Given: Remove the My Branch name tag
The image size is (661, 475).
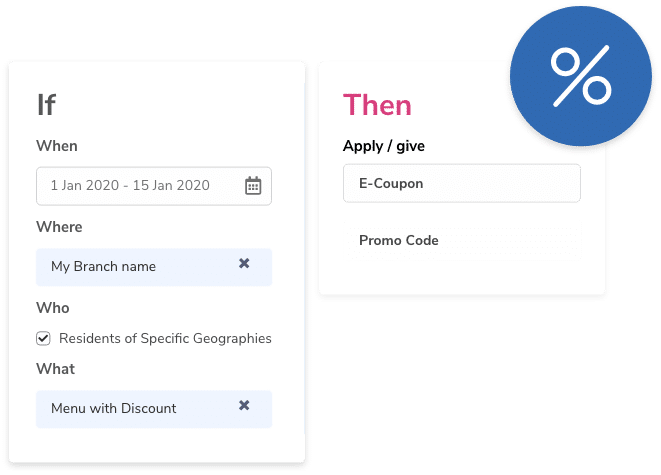Looking at the screenshot, I should coord(244,264).
